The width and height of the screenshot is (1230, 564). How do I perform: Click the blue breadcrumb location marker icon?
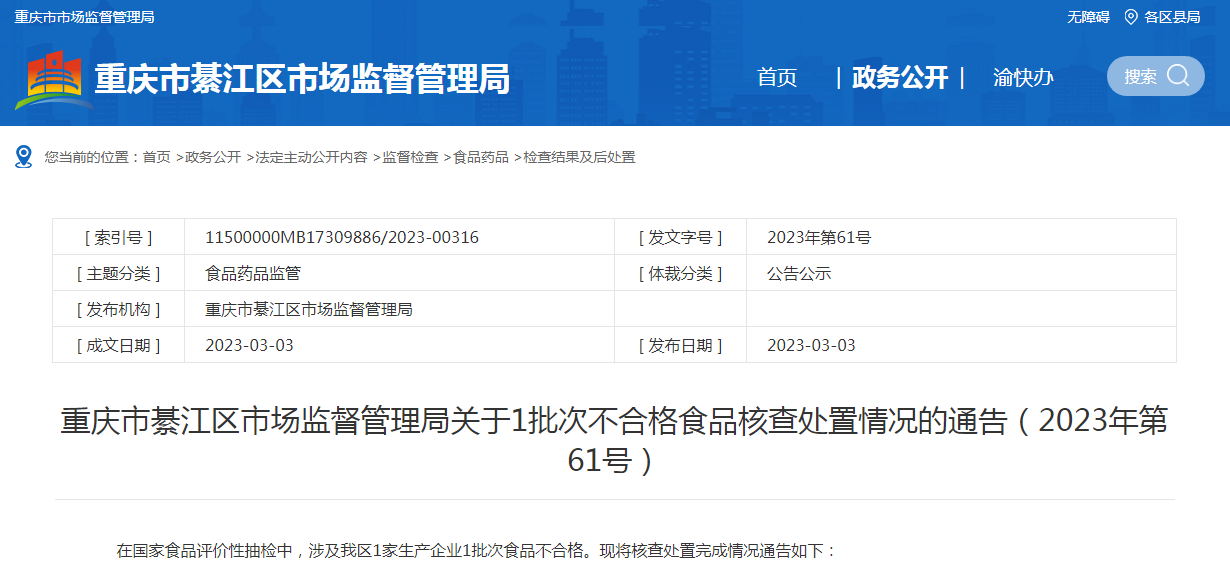click(24, 157)
